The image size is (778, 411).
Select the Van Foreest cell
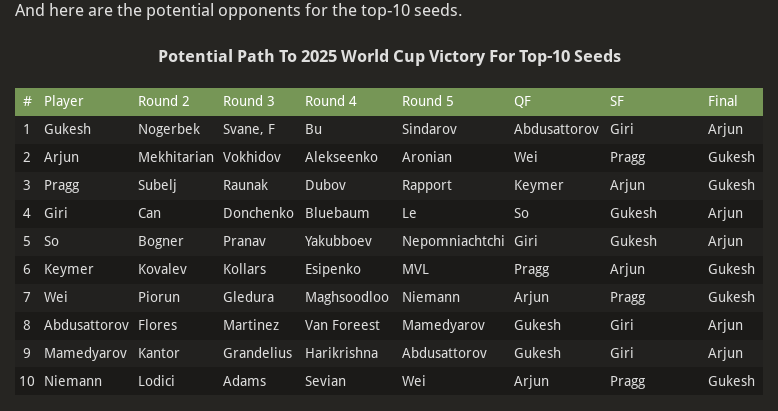coord(342,325)
